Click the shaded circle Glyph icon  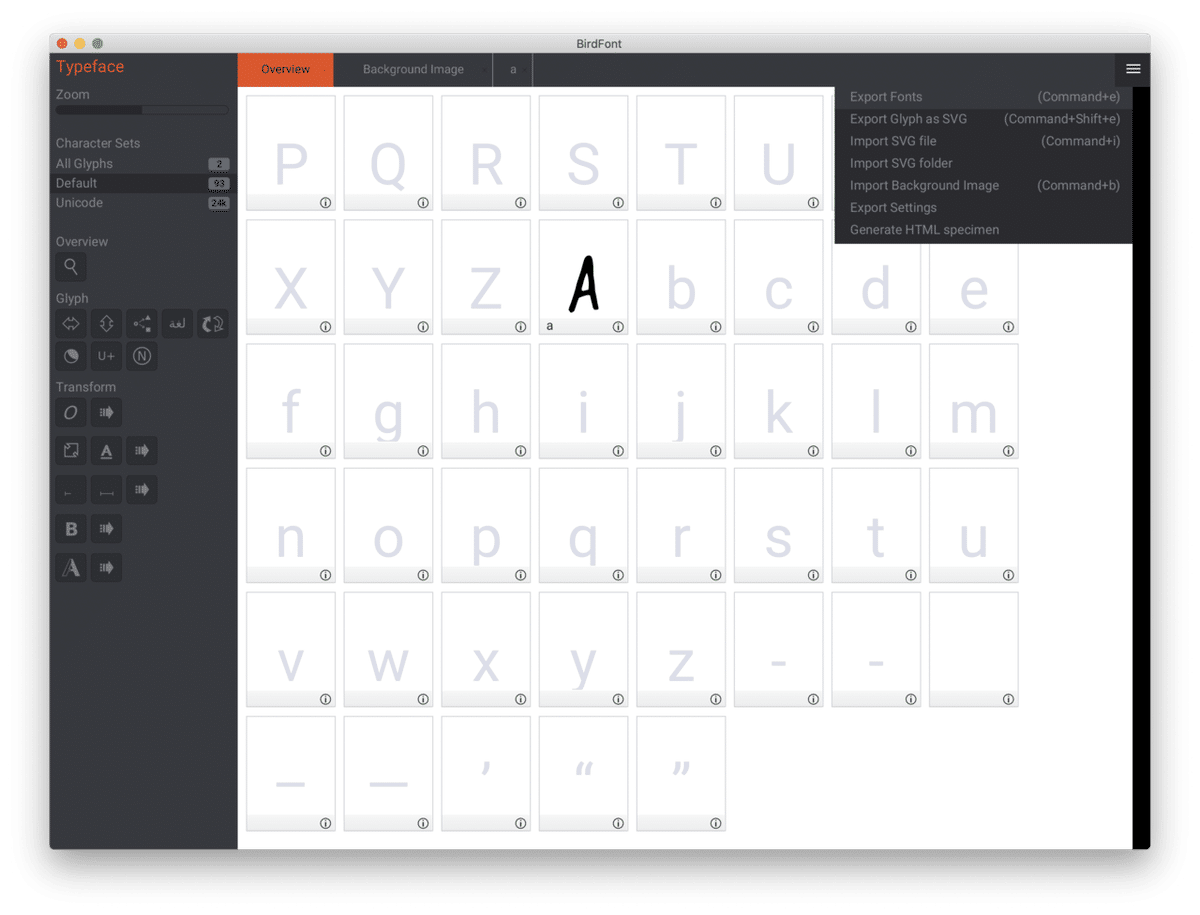71,356
